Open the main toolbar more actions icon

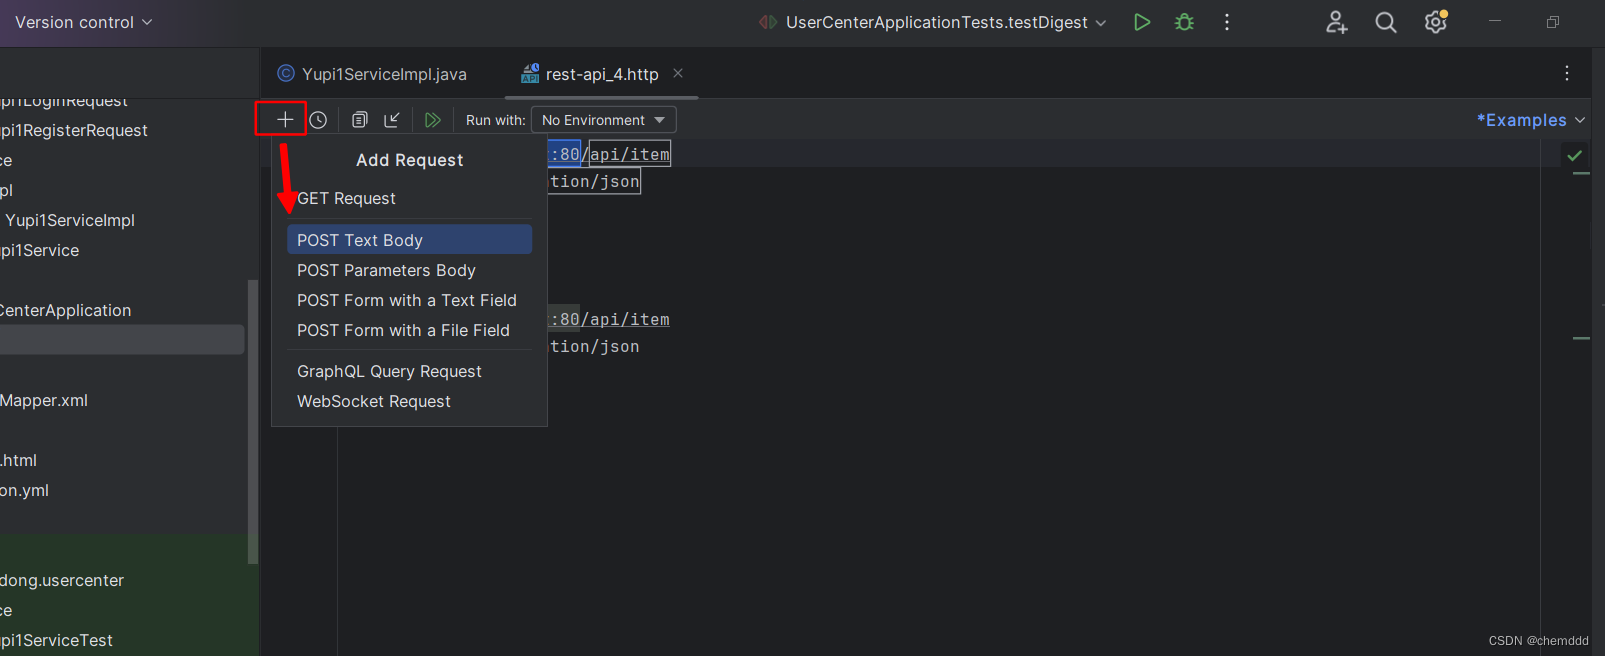(x=1227, y=22)
